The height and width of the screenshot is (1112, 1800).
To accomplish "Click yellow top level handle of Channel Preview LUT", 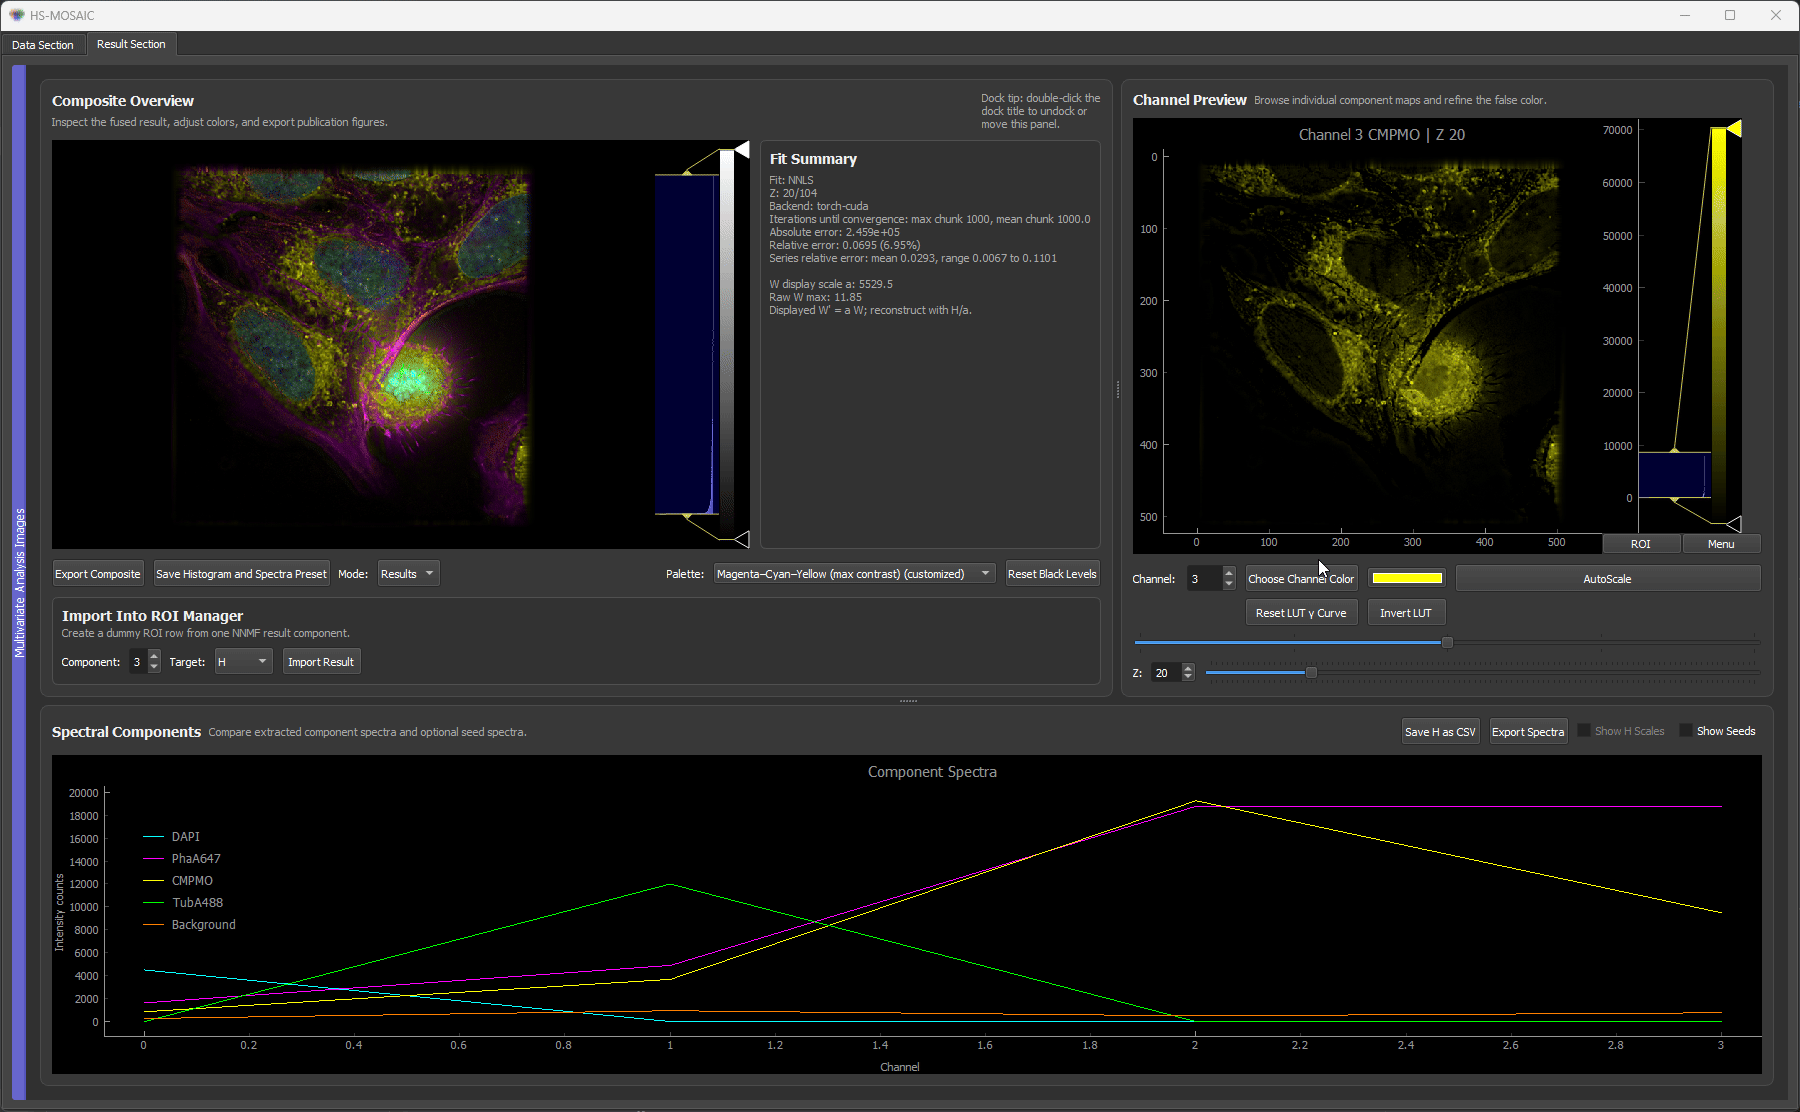I will pyautogui.click(x=1734, y=129).
